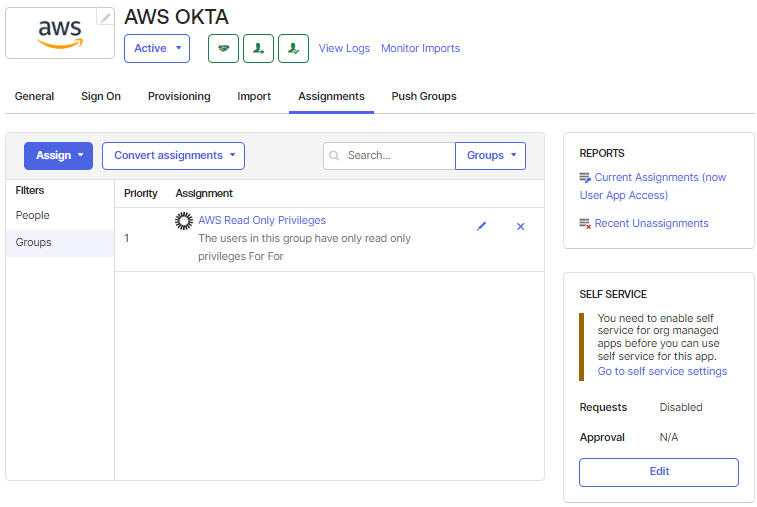Follow Go to self service settings link
This screenshot has height=507, width=757.
coord(662,371)
